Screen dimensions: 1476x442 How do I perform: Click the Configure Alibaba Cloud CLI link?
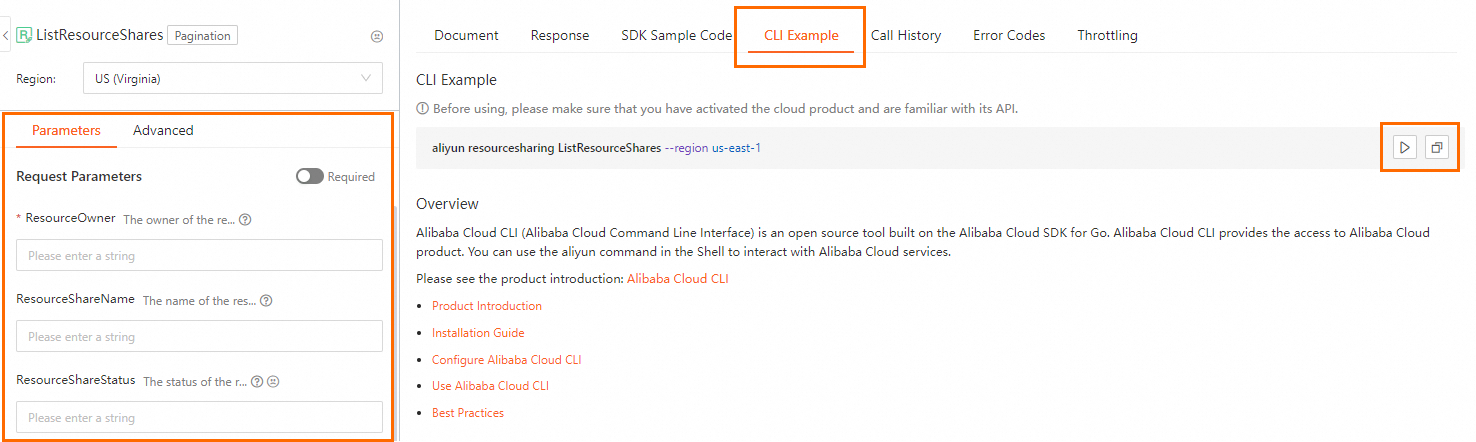(506, 360)
